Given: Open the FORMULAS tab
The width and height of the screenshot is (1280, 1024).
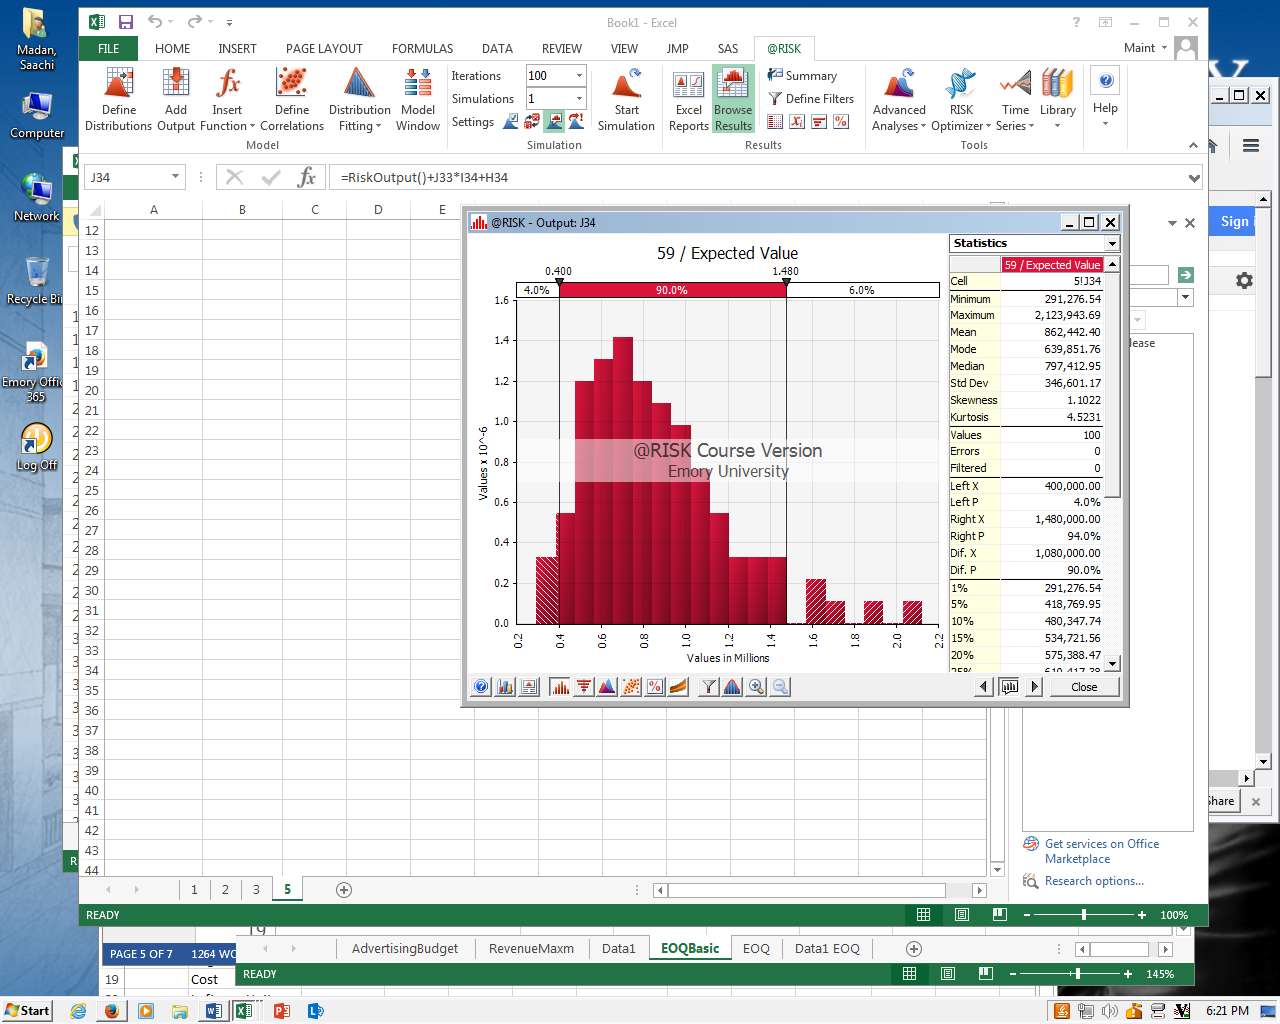Looking at the screenshot, I should coord(422,48).
